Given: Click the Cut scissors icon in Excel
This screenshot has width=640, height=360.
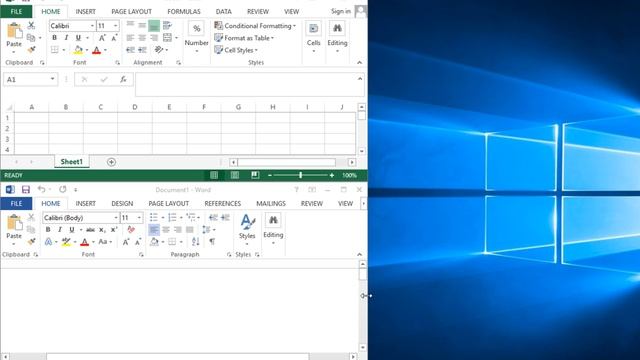Looking at the screenshot, I should [31, 26].
